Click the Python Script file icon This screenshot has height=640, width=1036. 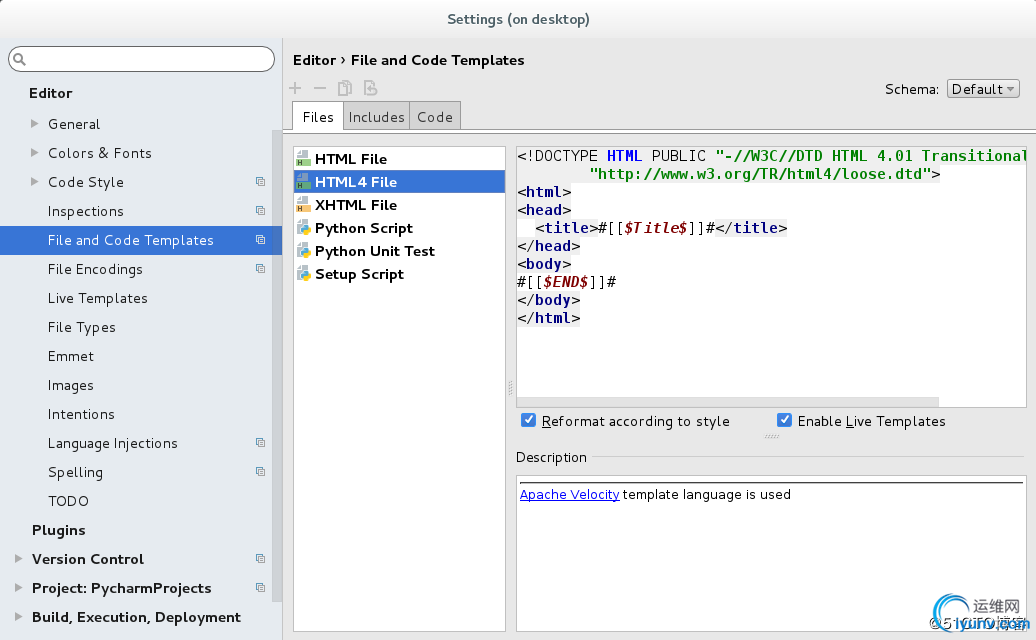point(303,228)
